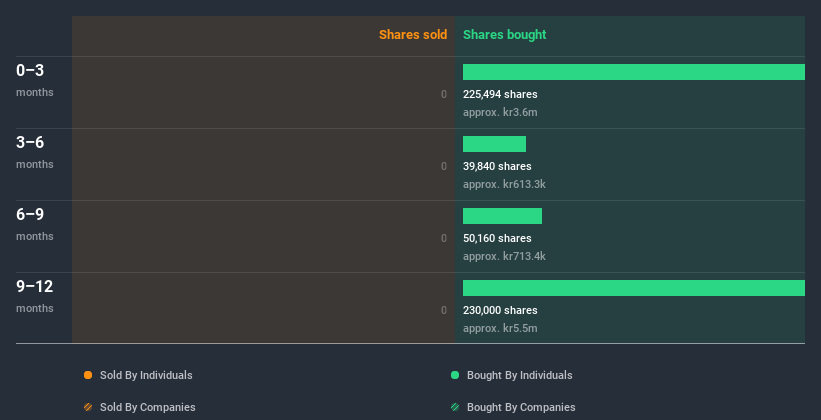Click the approx. kr613.3k amount
Screen dimensions: 821x420
click(x=504, y=184)
